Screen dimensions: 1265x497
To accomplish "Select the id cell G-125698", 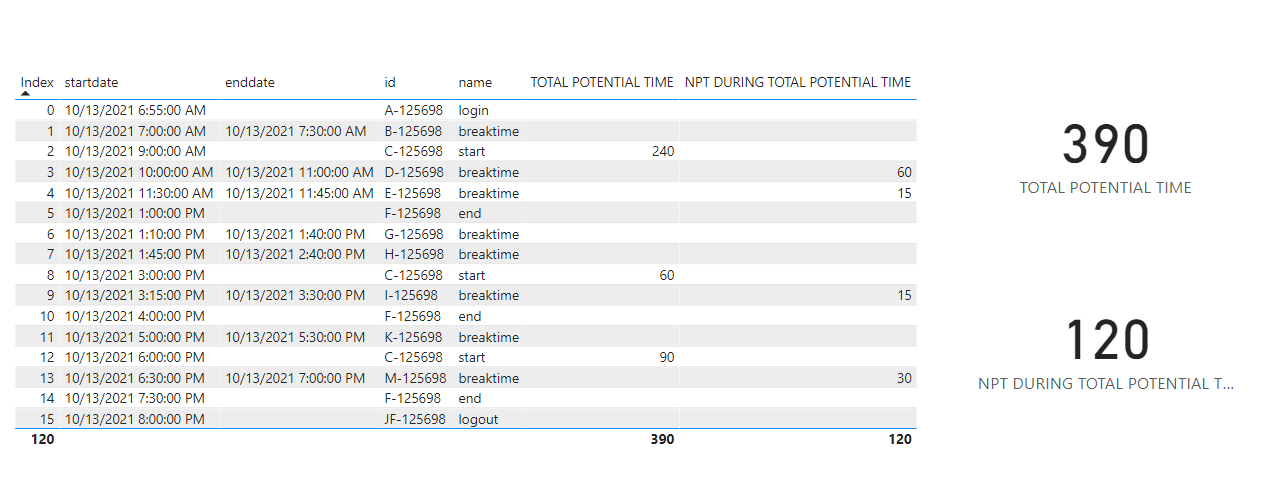I will [414, 234].
